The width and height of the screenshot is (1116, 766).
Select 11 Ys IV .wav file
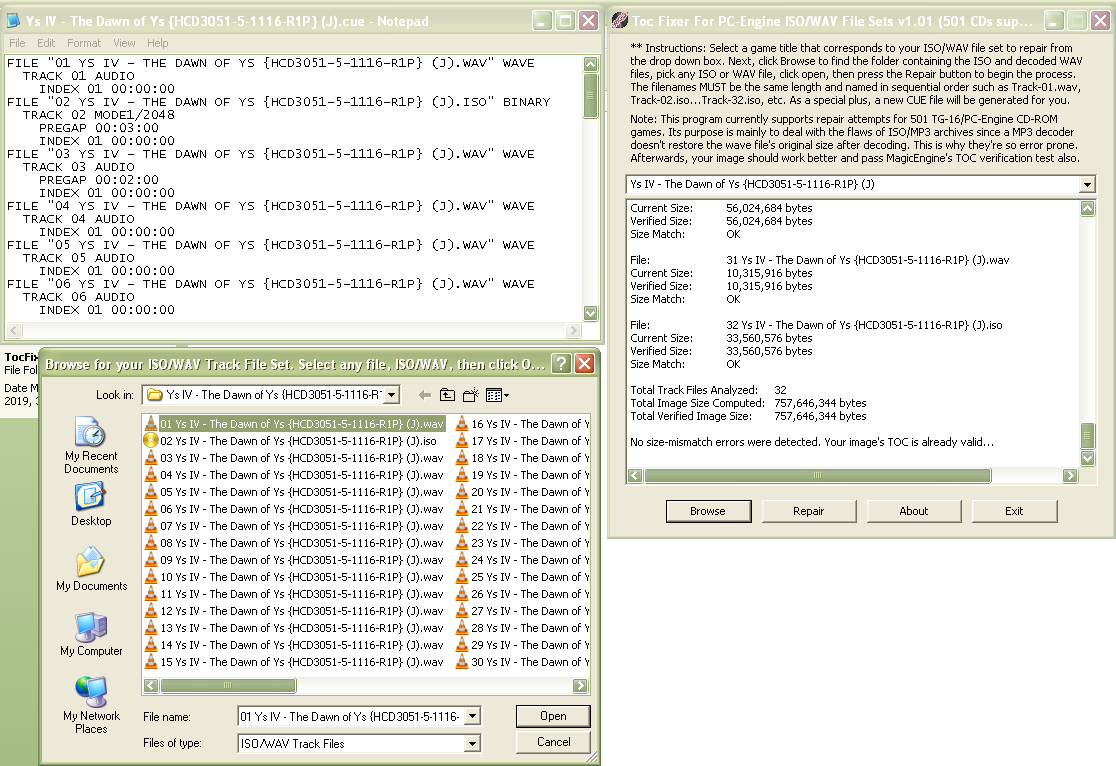click(294, 594)
